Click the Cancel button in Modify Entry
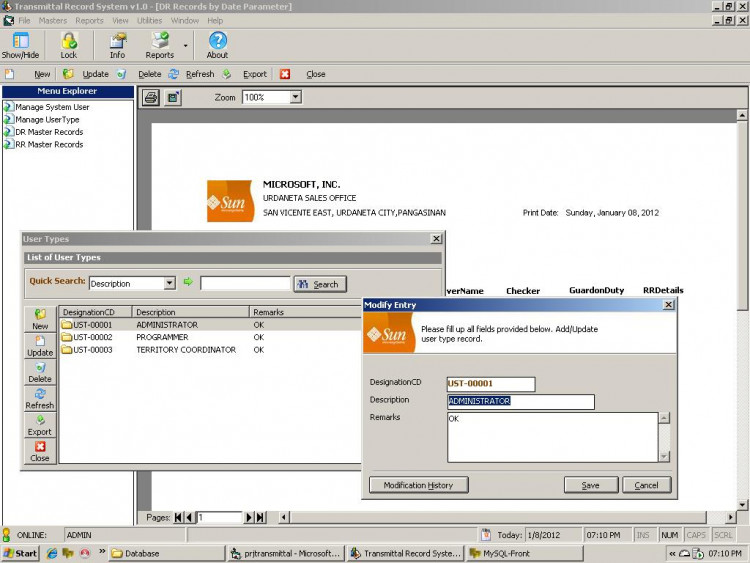 coord(647,485)
